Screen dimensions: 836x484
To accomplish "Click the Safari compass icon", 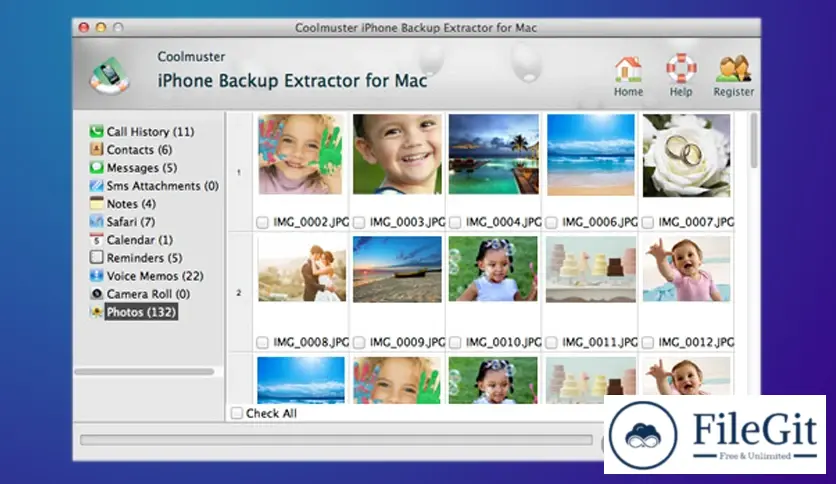I will click(x=97, y=221).
